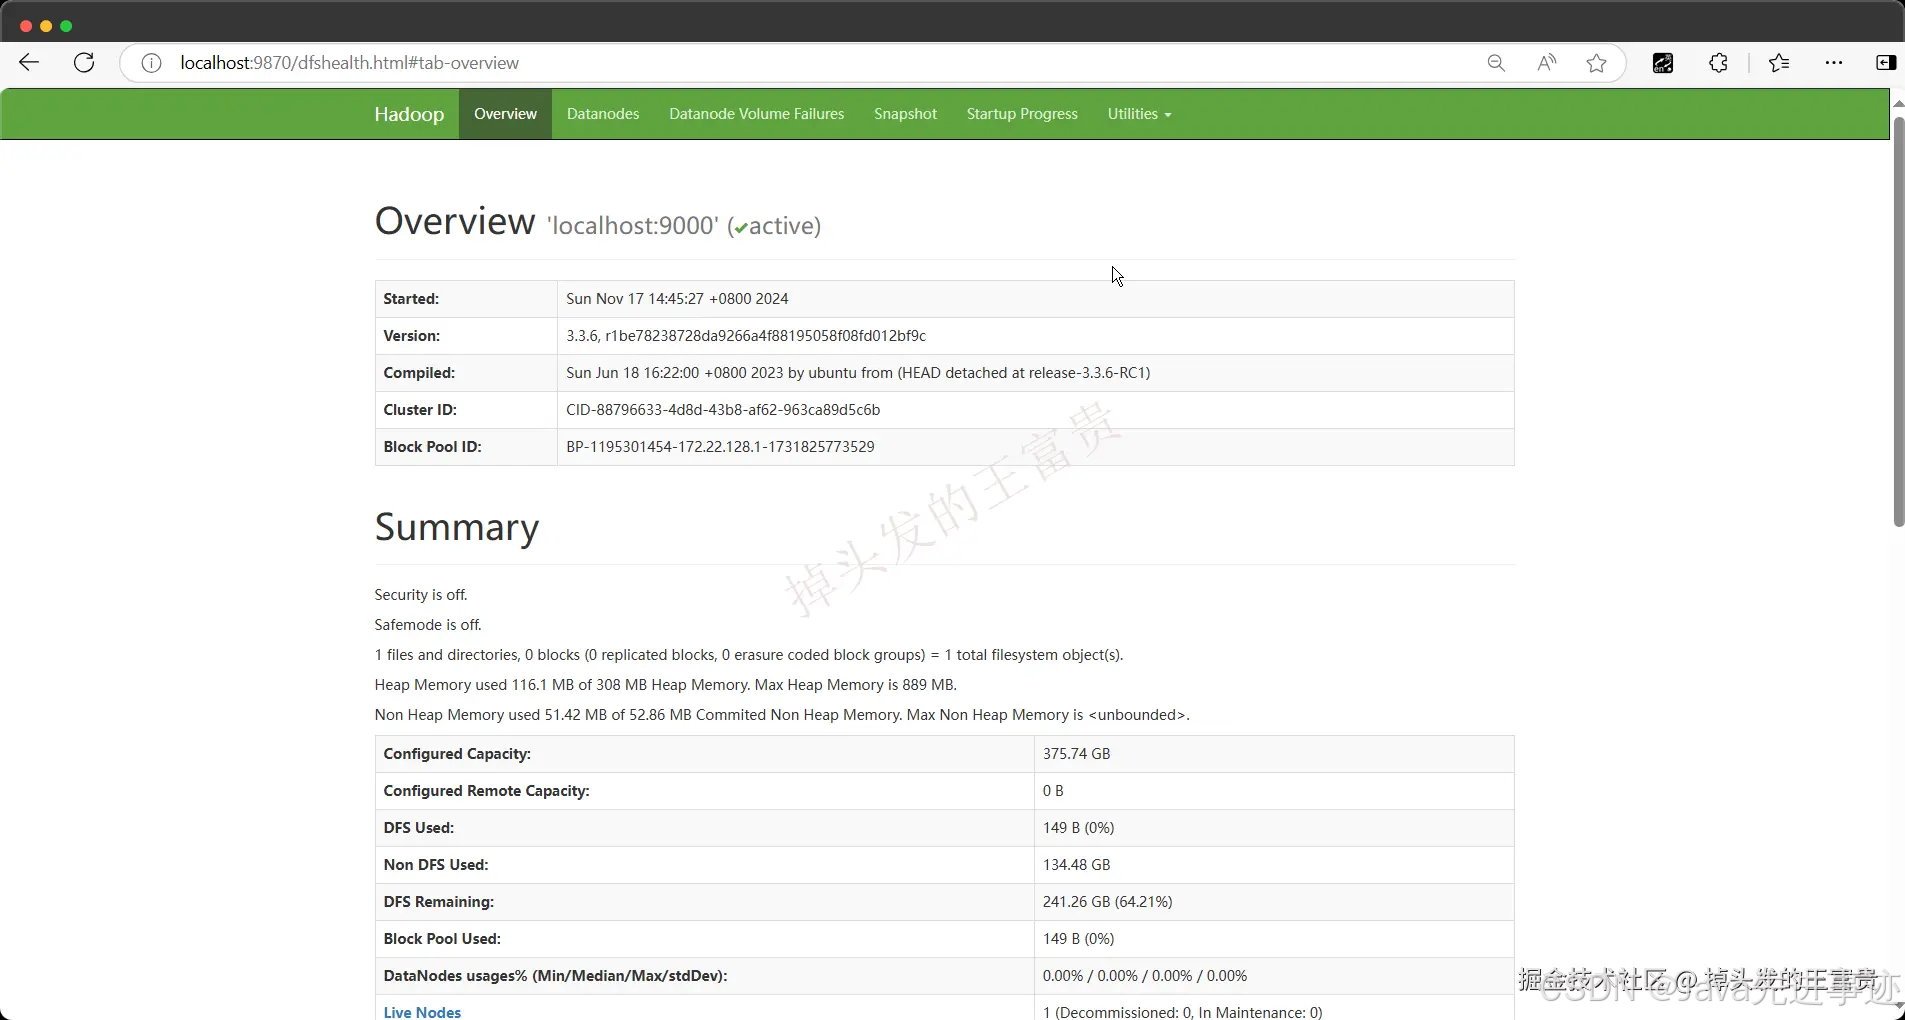
Task: Click the Overview 'localhost:9000' heading
Action: click(x=598, y=222)
